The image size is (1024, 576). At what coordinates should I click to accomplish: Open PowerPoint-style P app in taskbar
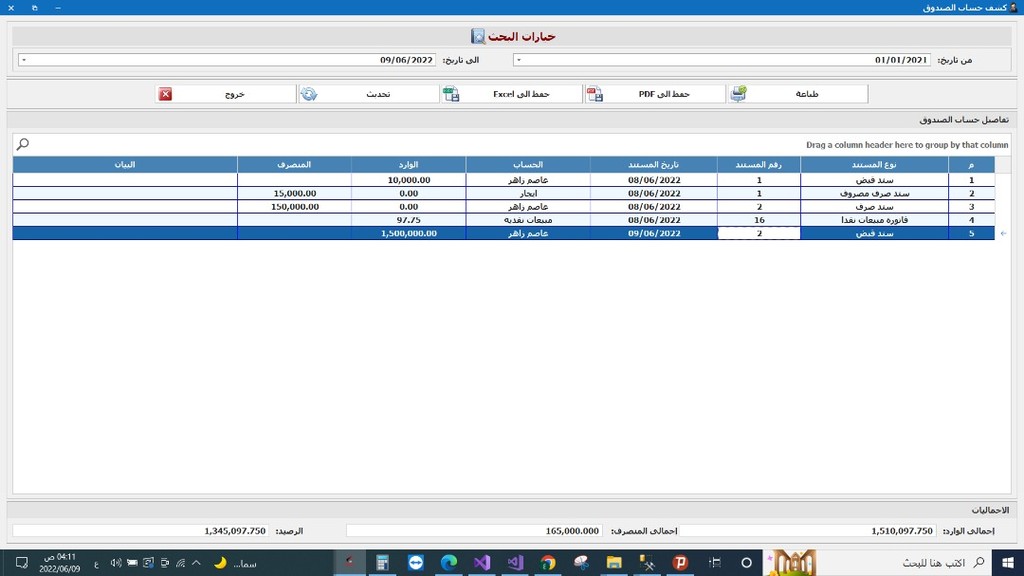coord(680,562)
